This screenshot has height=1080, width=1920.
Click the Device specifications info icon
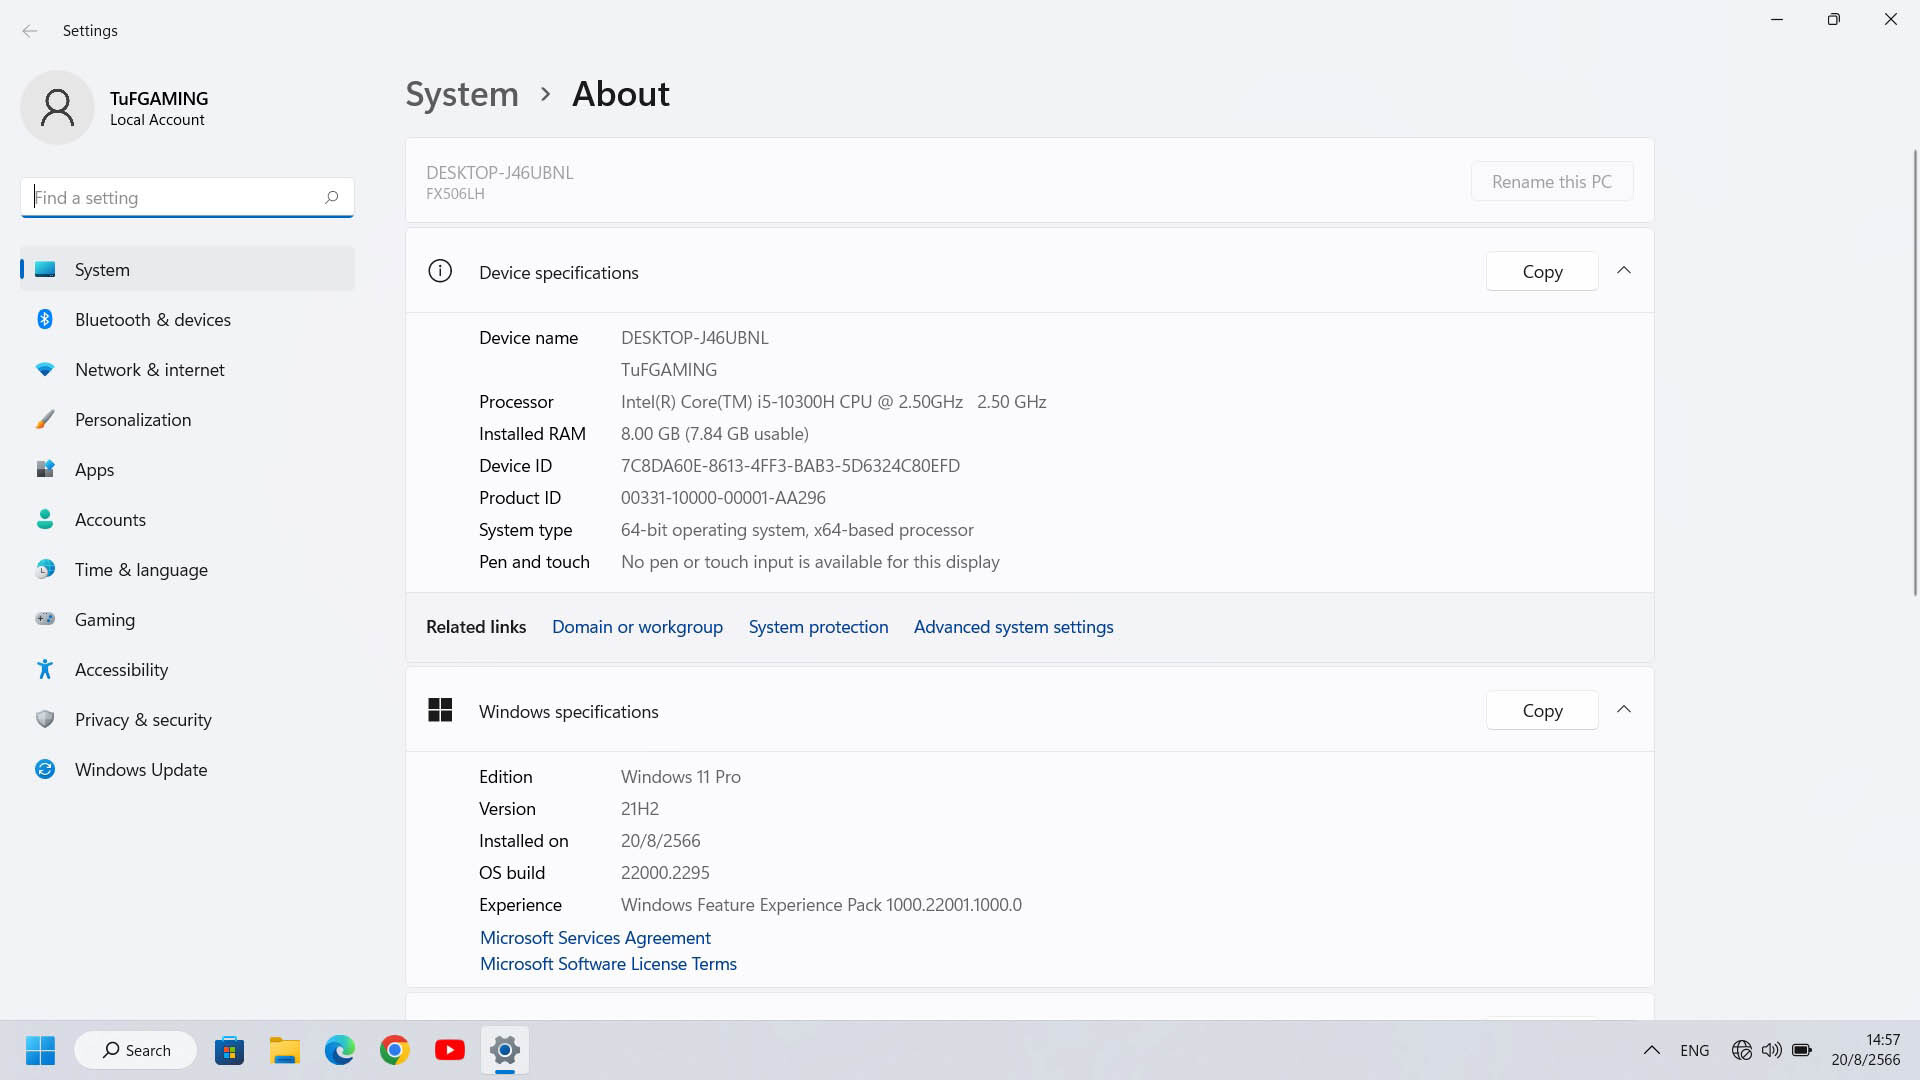[440, 271]
